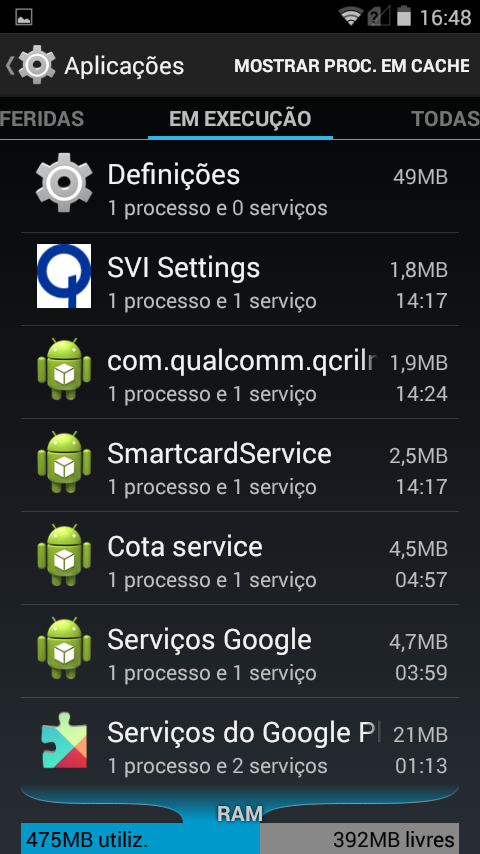This screenshot has width=480, height=854.
Task: Tap the Cota service android icon
Action: click(64, 555)
